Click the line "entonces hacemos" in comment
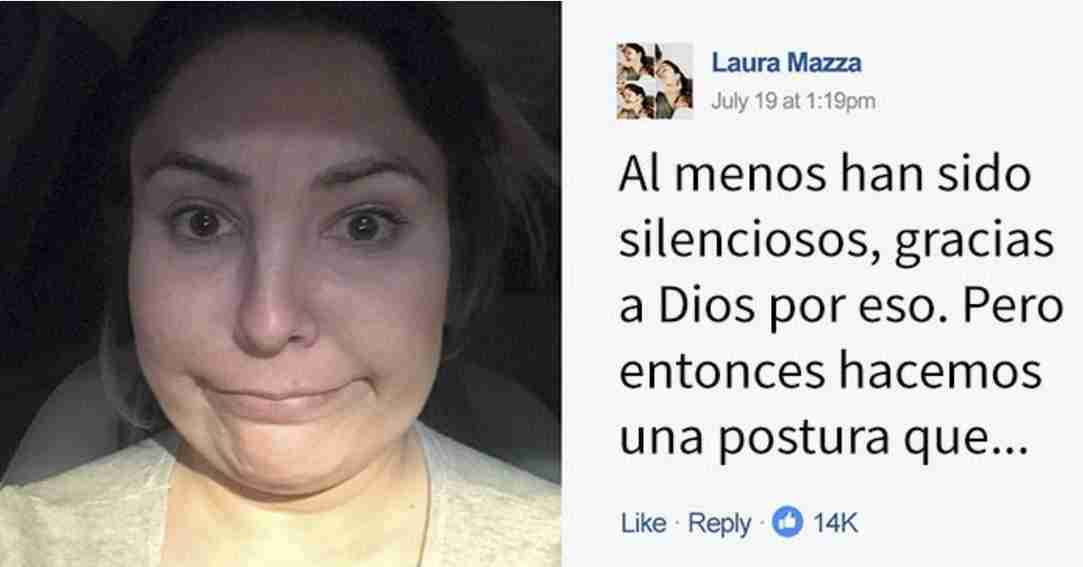This screenshot has height=567, width=1083. [830, 373]
